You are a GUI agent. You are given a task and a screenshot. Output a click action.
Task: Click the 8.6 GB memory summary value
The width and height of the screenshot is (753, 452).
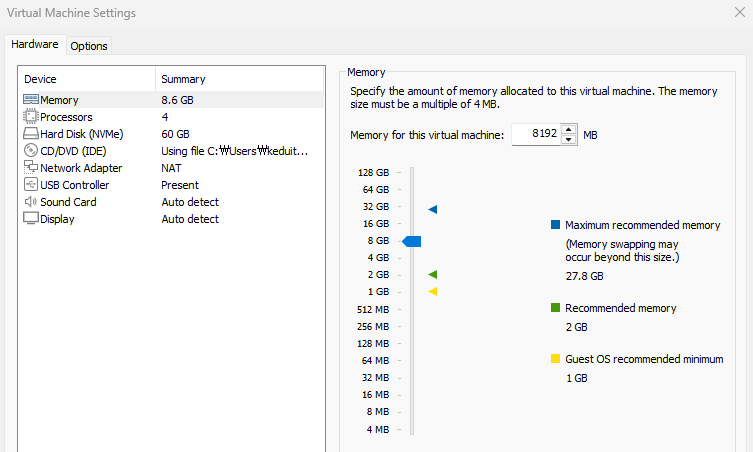point(177,100)
